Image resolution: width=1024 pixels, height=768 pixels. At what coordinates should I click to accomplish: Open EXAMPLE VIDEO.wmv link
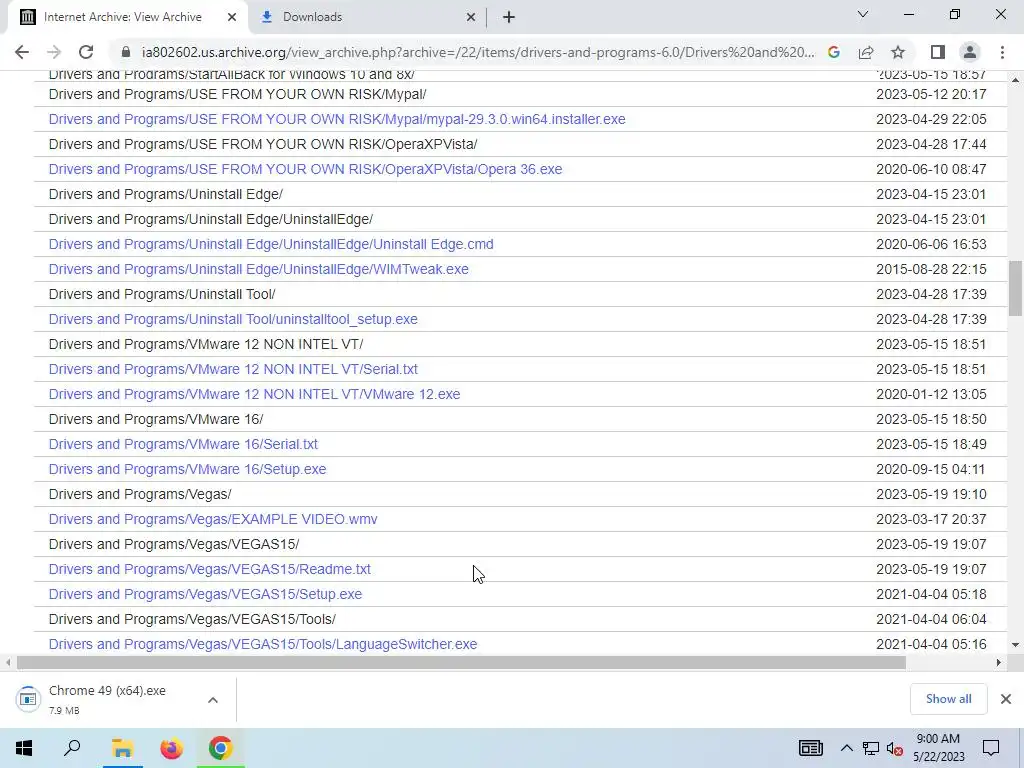point(213,519)
